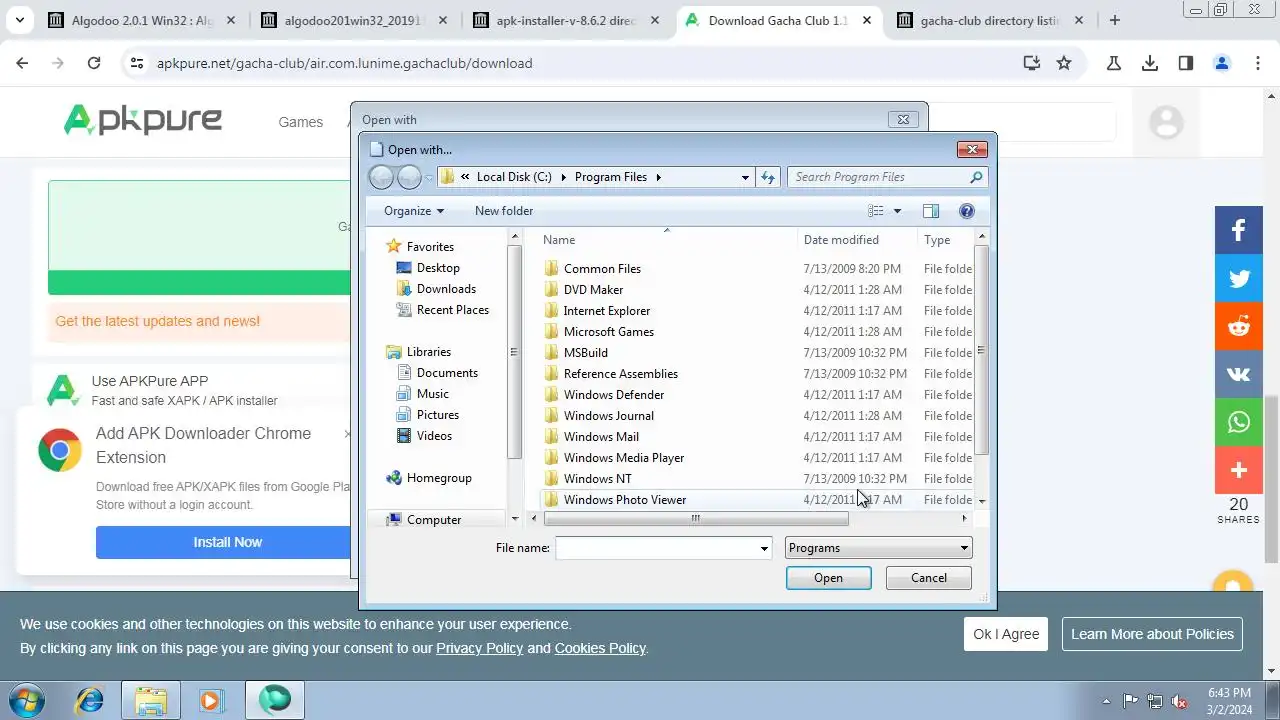
Task: Select the Windows Defender folder
Action: click(613, 395)
